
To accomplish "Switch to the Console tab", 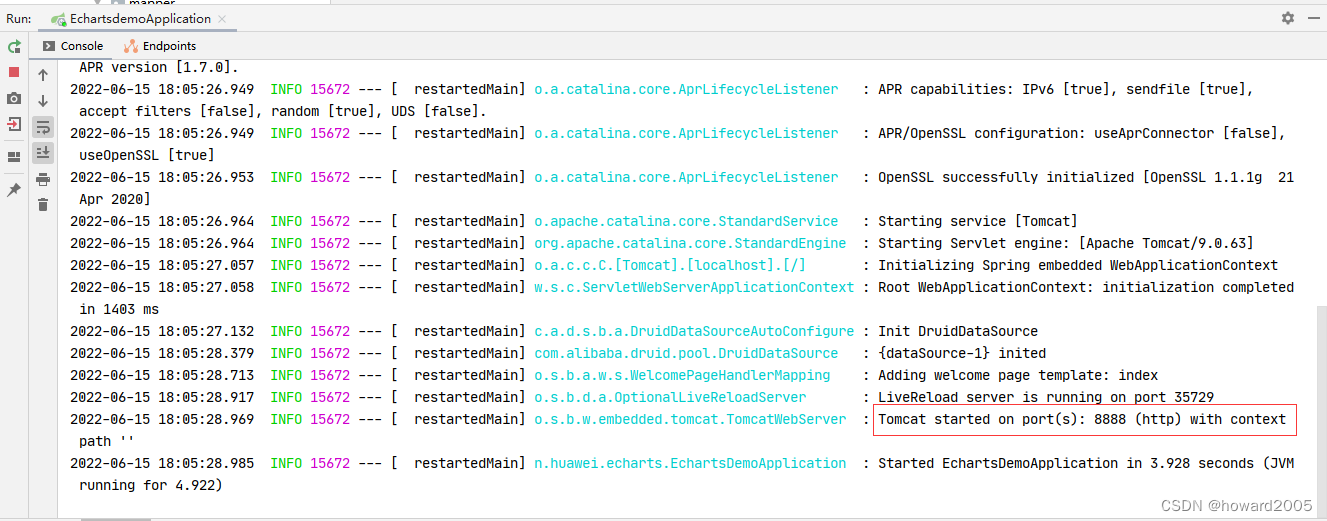I will point(73,46).
